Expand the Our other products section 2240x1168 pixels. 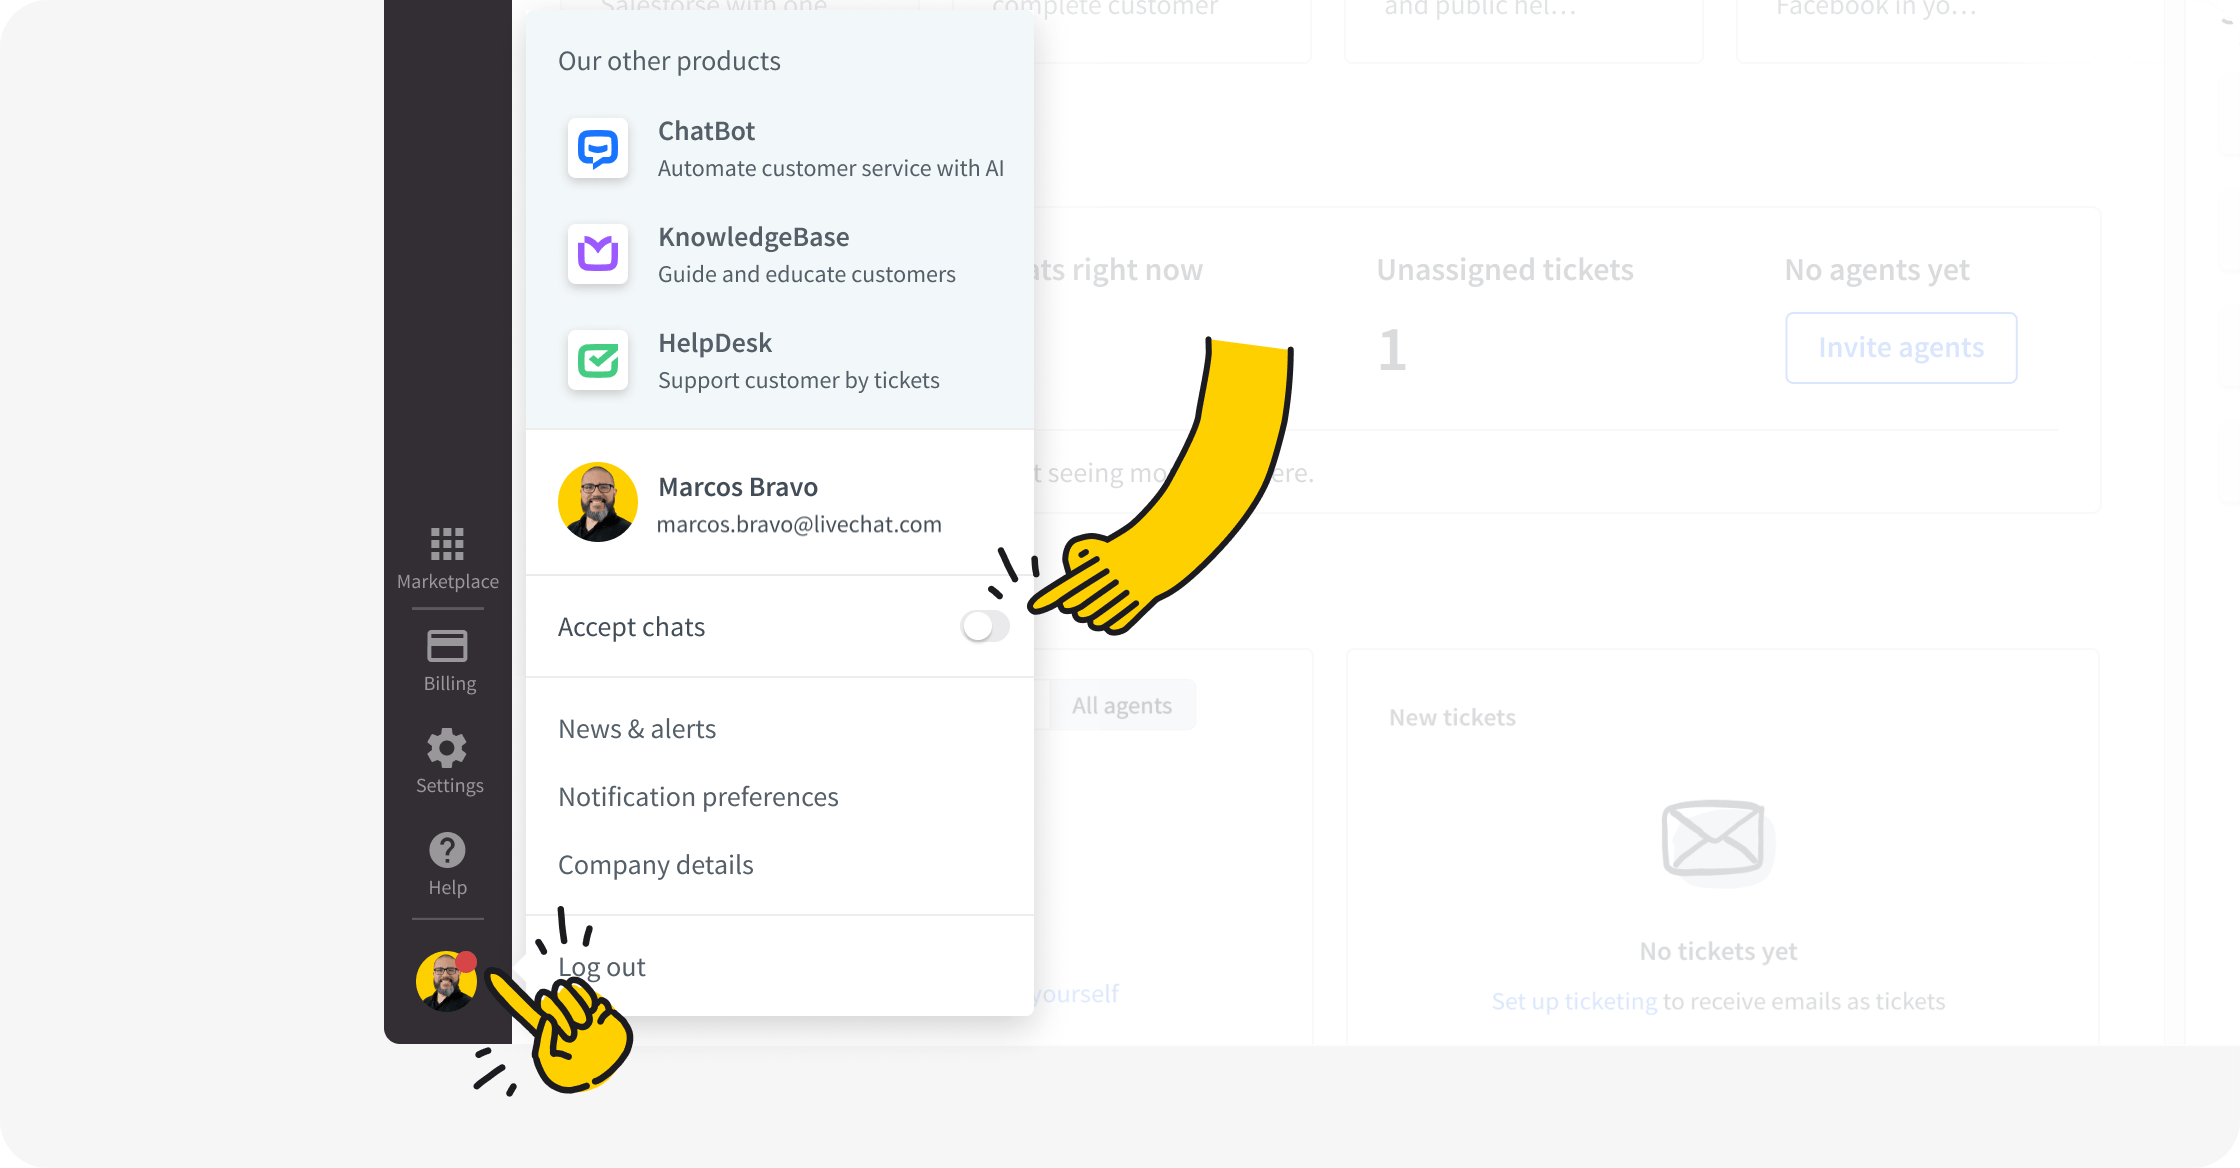coord(670,61)
